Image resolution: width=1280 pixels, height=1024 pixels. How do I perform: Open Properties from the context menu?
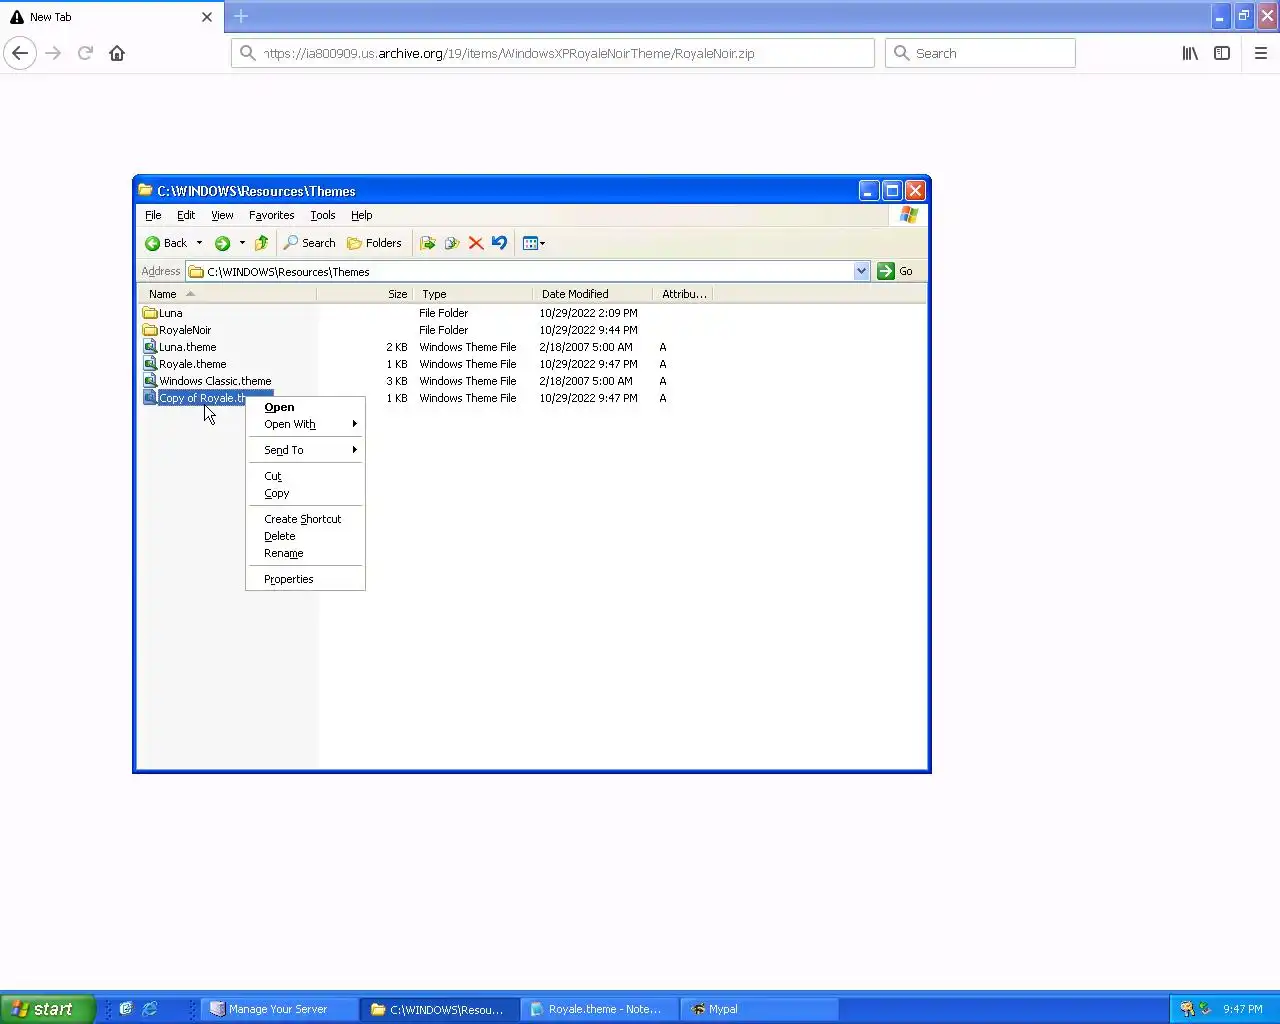click(x=305, y=579)
